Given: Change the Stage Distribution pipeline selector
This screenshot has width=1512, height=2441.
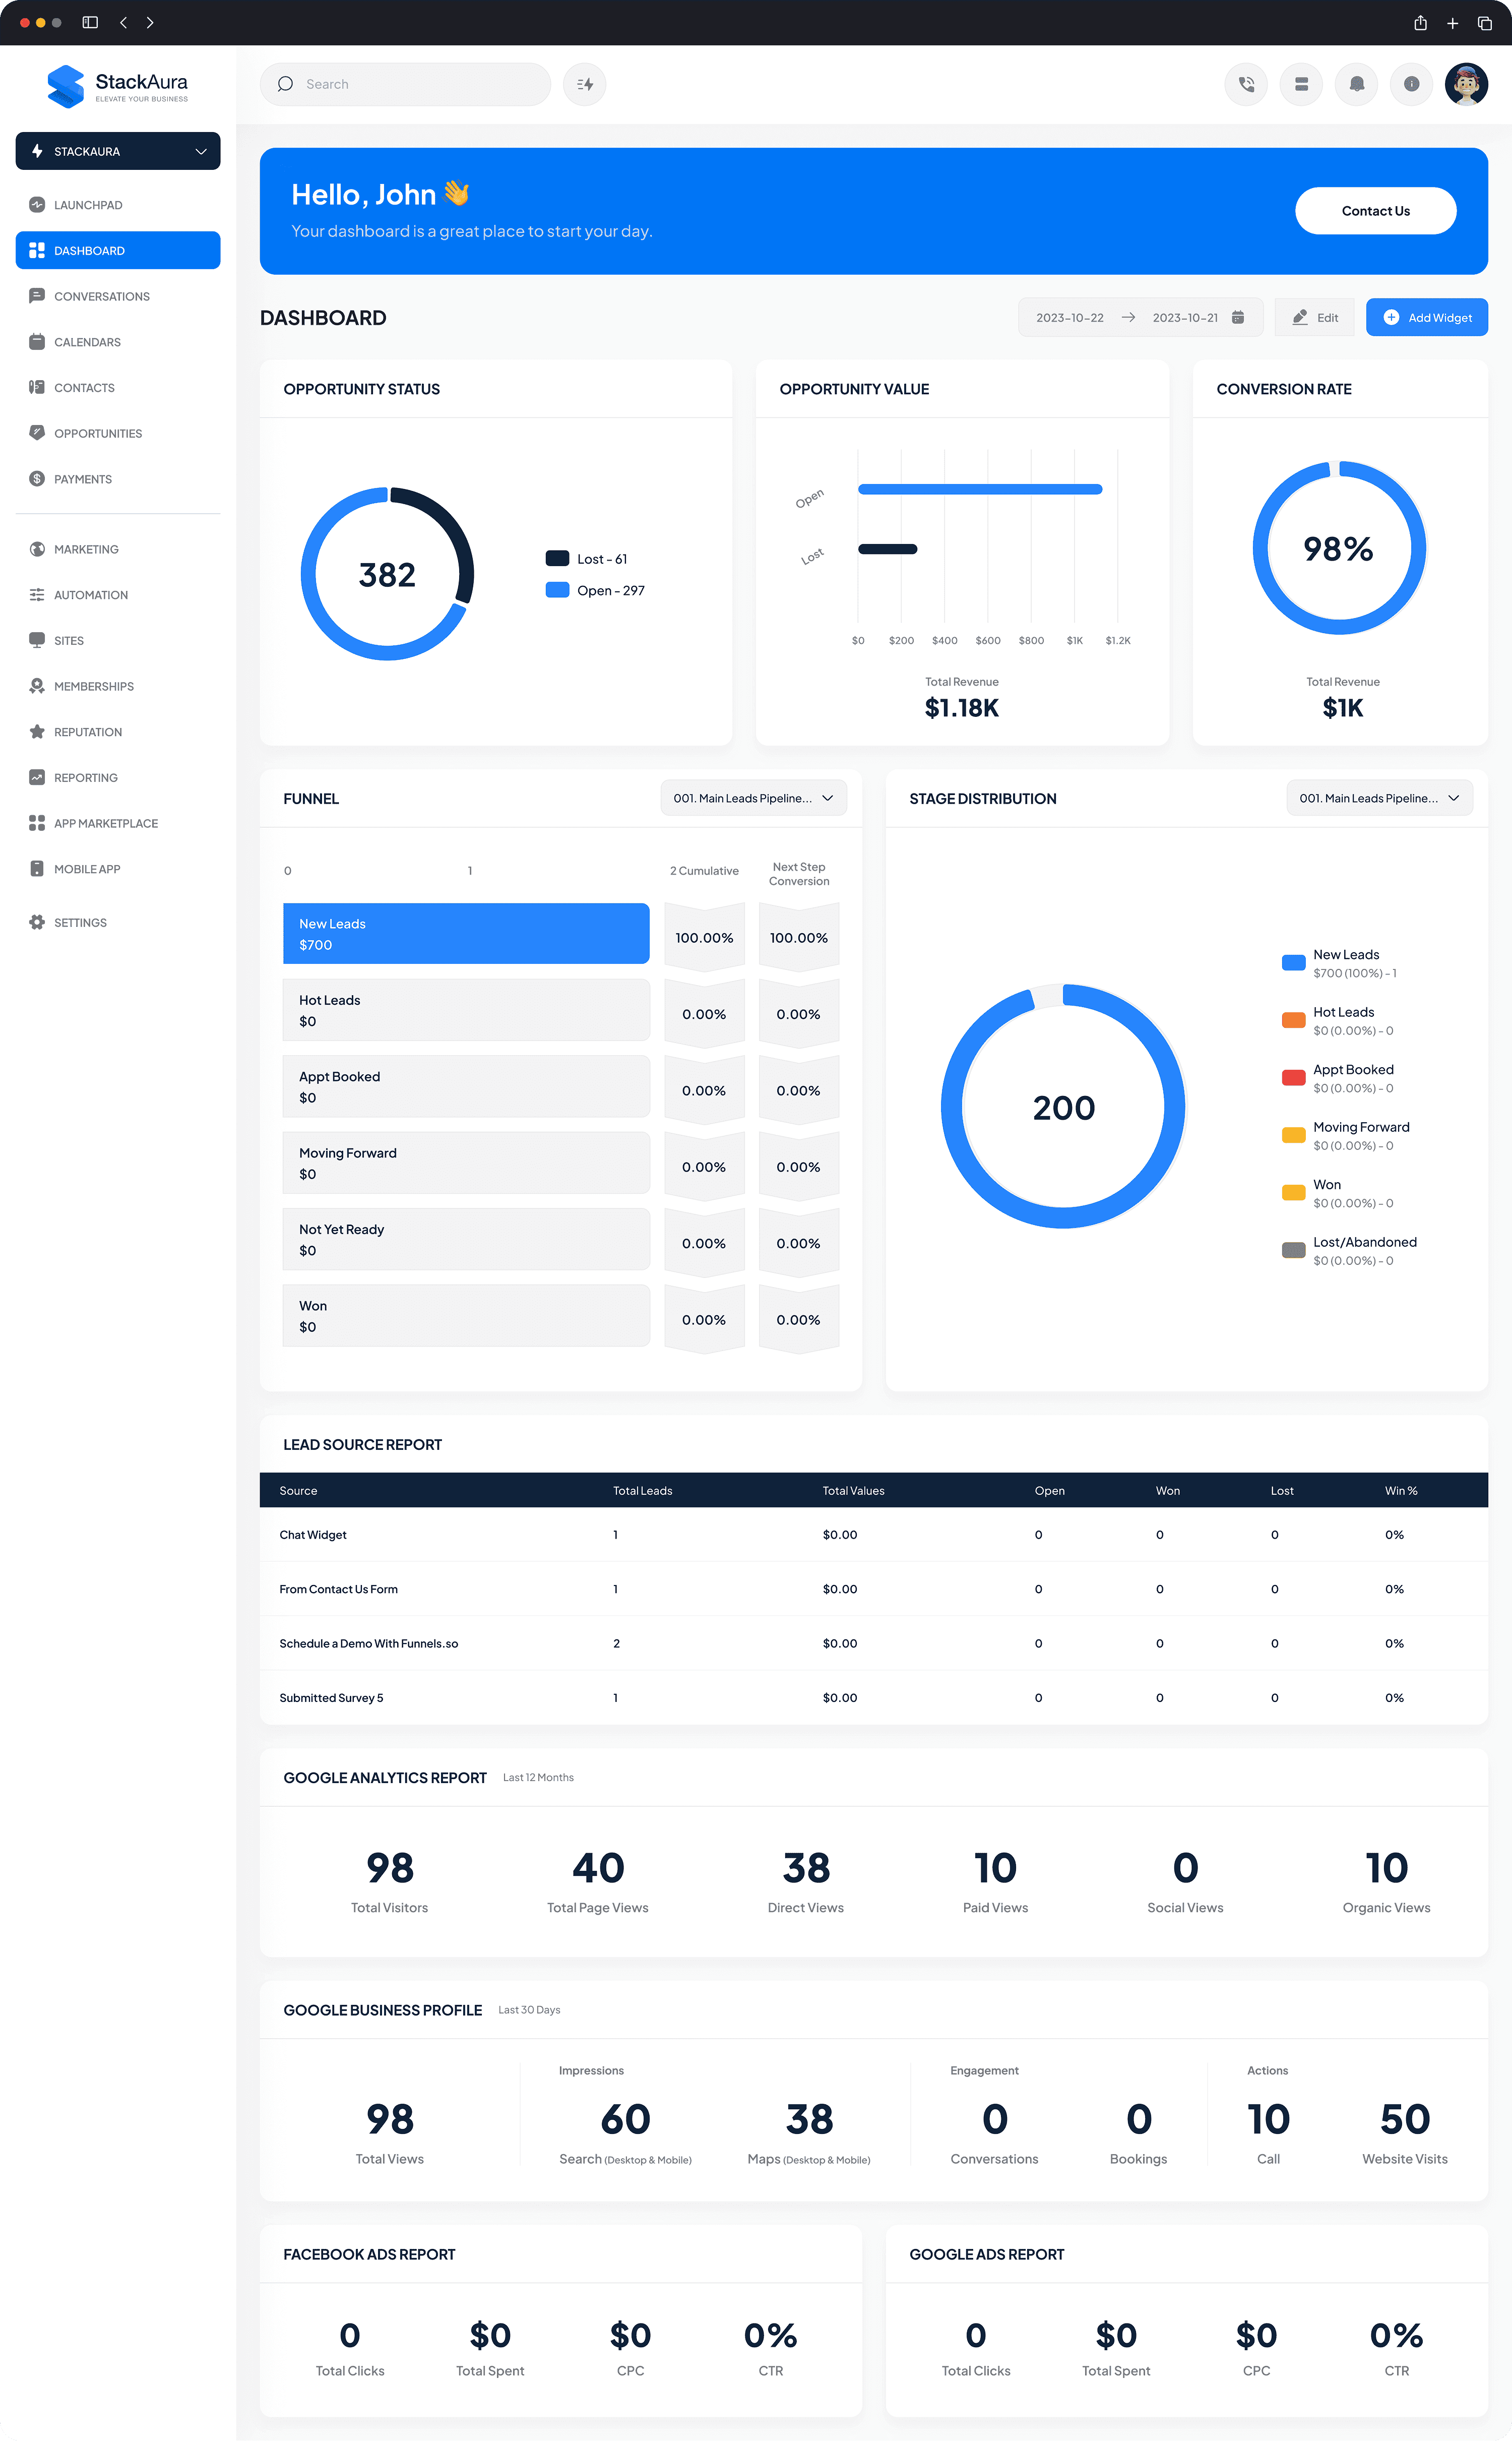Looking at the screenshot, I should coord(1379,798).
